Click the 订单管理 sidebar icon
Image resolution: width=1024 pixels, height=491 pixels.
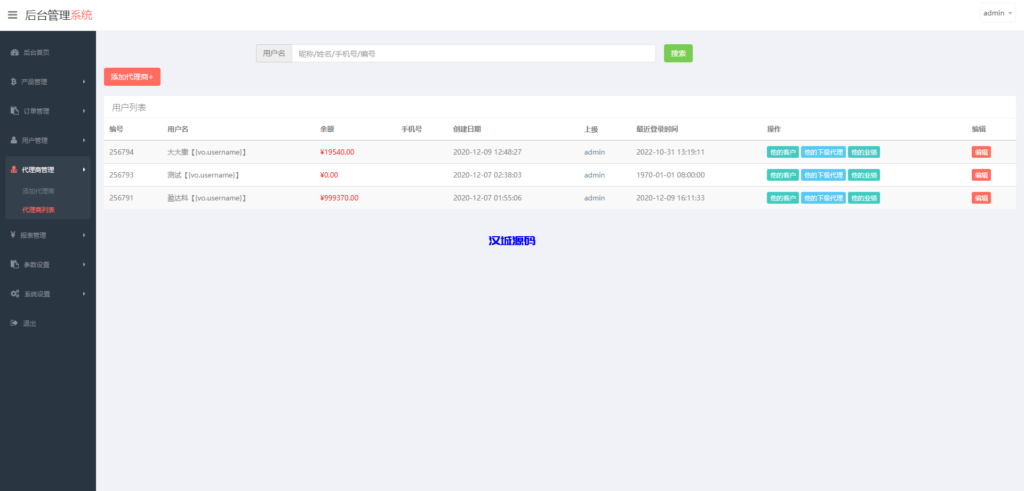coord(14,111)
